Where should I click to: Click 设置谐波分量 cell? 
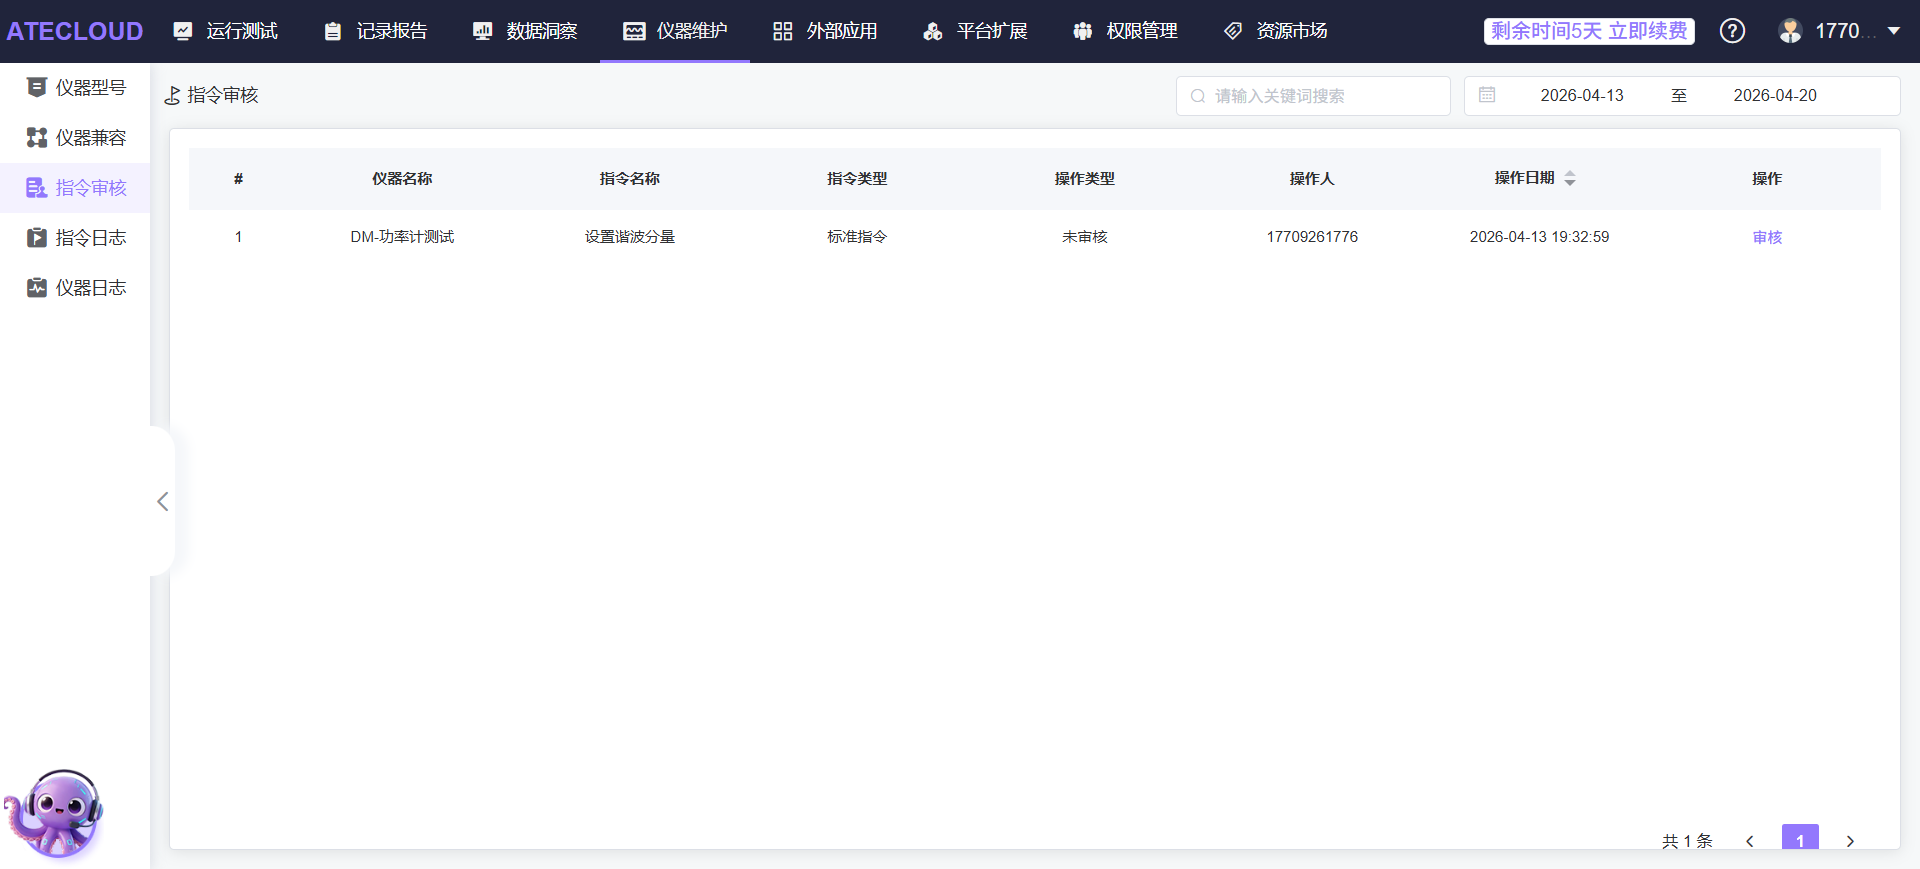(x=630, y=237)
